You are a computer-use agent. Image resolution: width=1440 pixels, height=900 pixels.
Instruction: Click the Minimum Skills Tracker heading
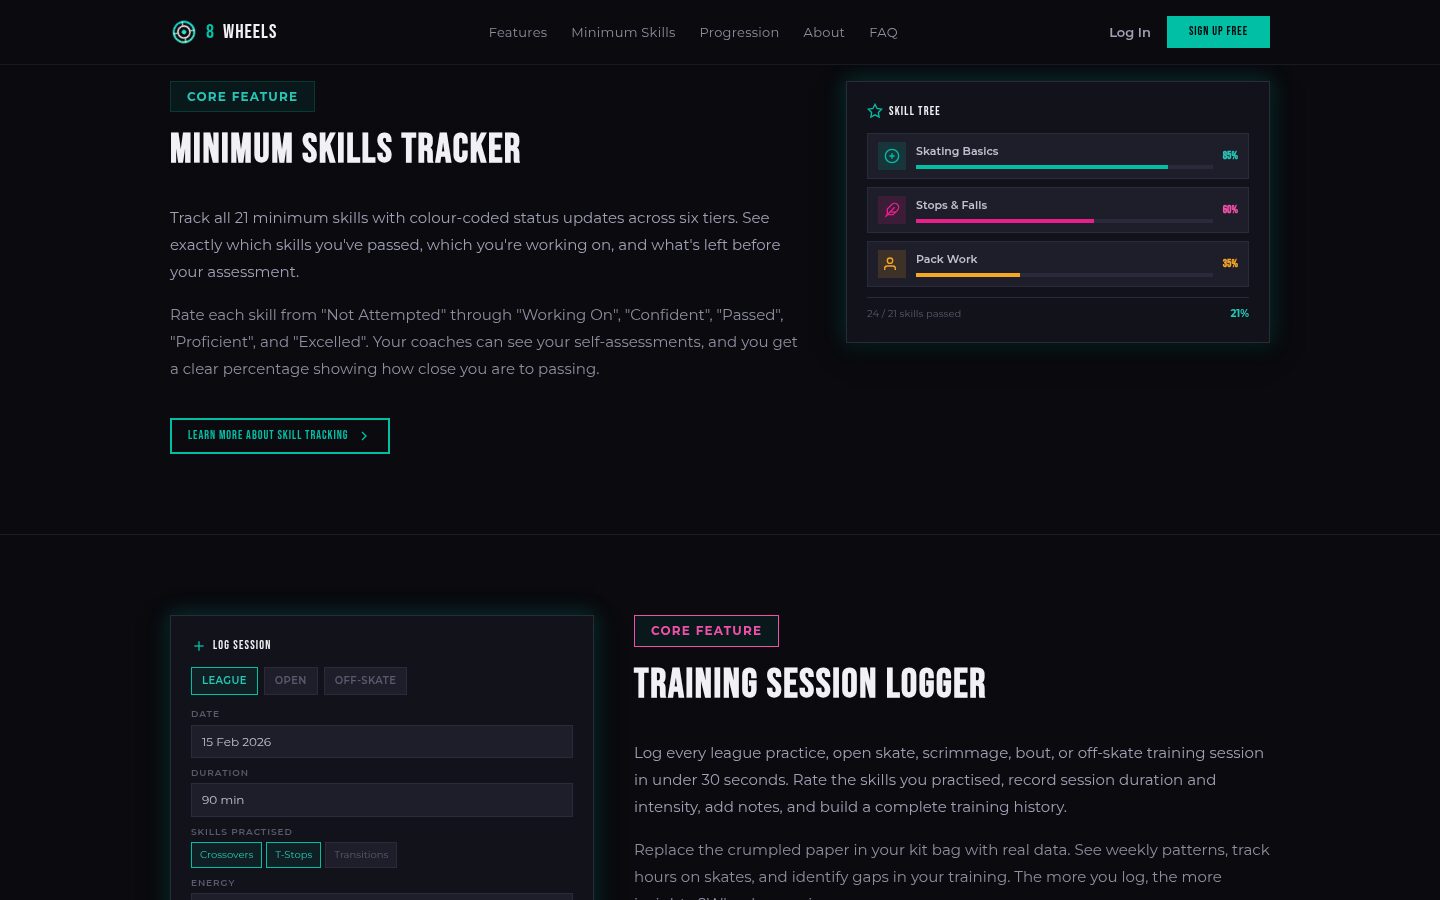tap(345, 149)
